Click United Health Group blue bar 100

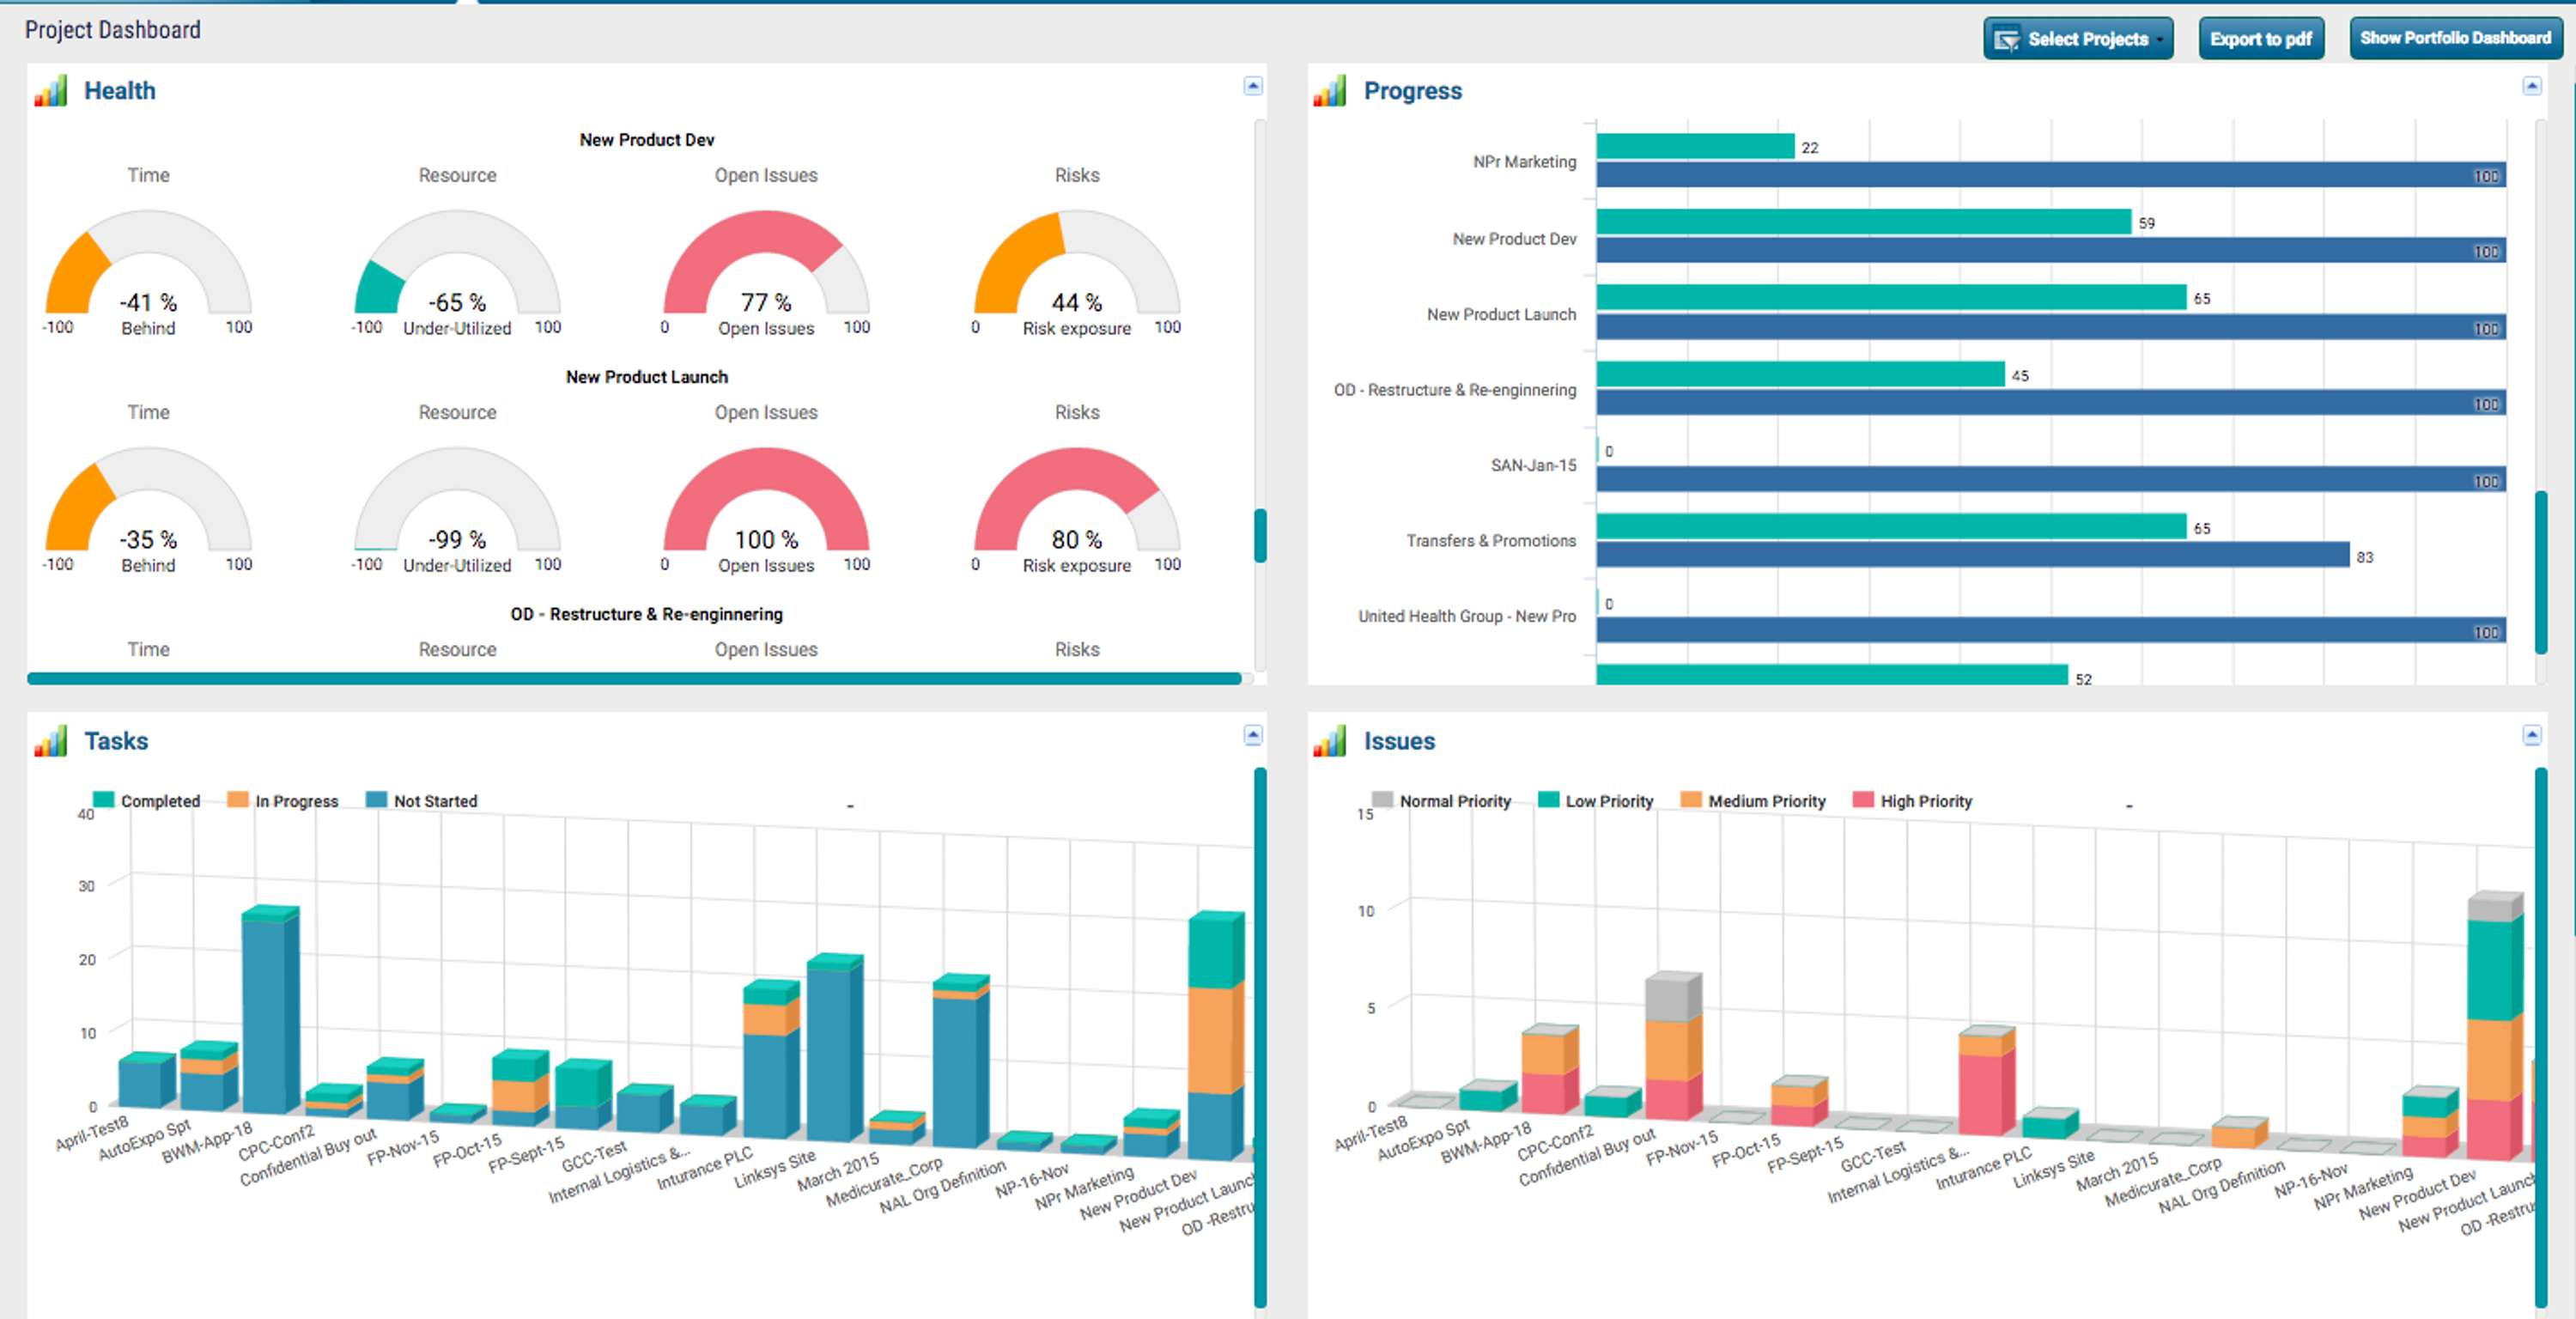2051,631
